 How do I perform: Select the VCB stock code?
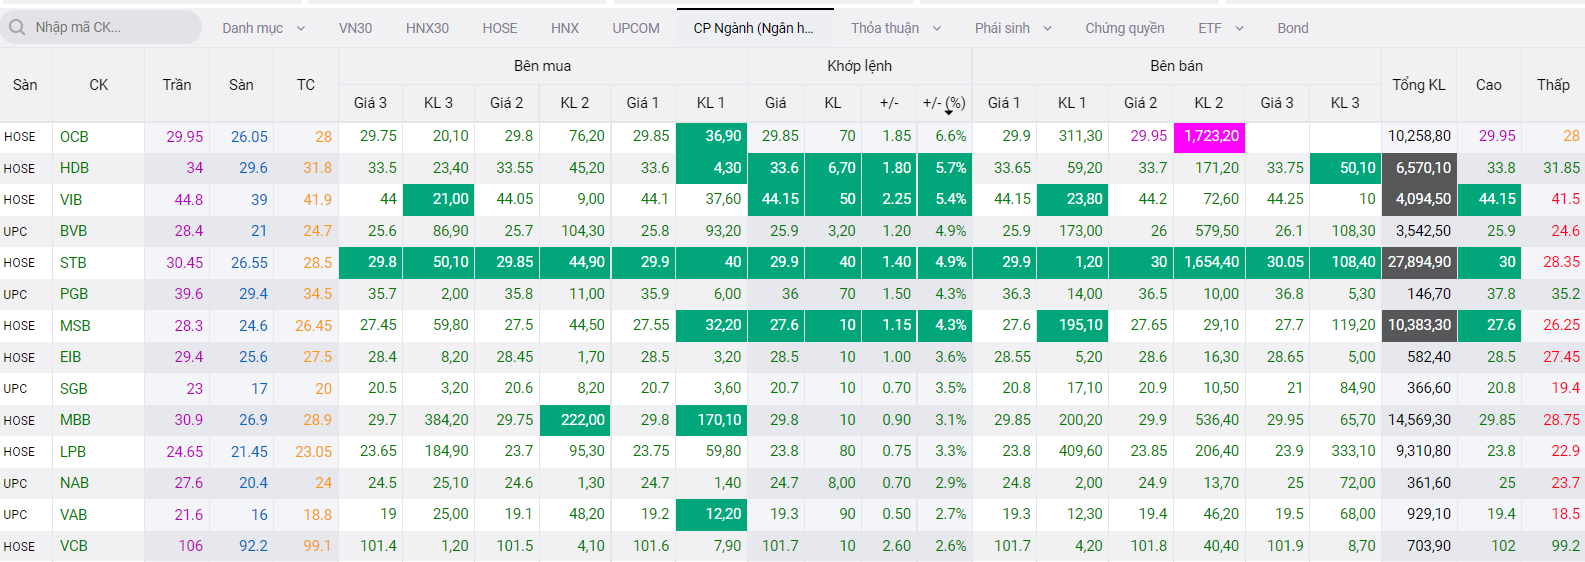pos(74,546)
